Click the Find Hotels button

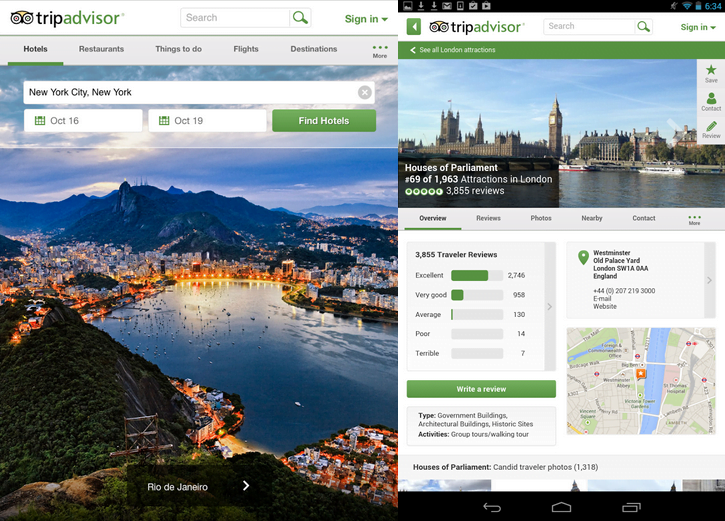click(x=324, y=121)
